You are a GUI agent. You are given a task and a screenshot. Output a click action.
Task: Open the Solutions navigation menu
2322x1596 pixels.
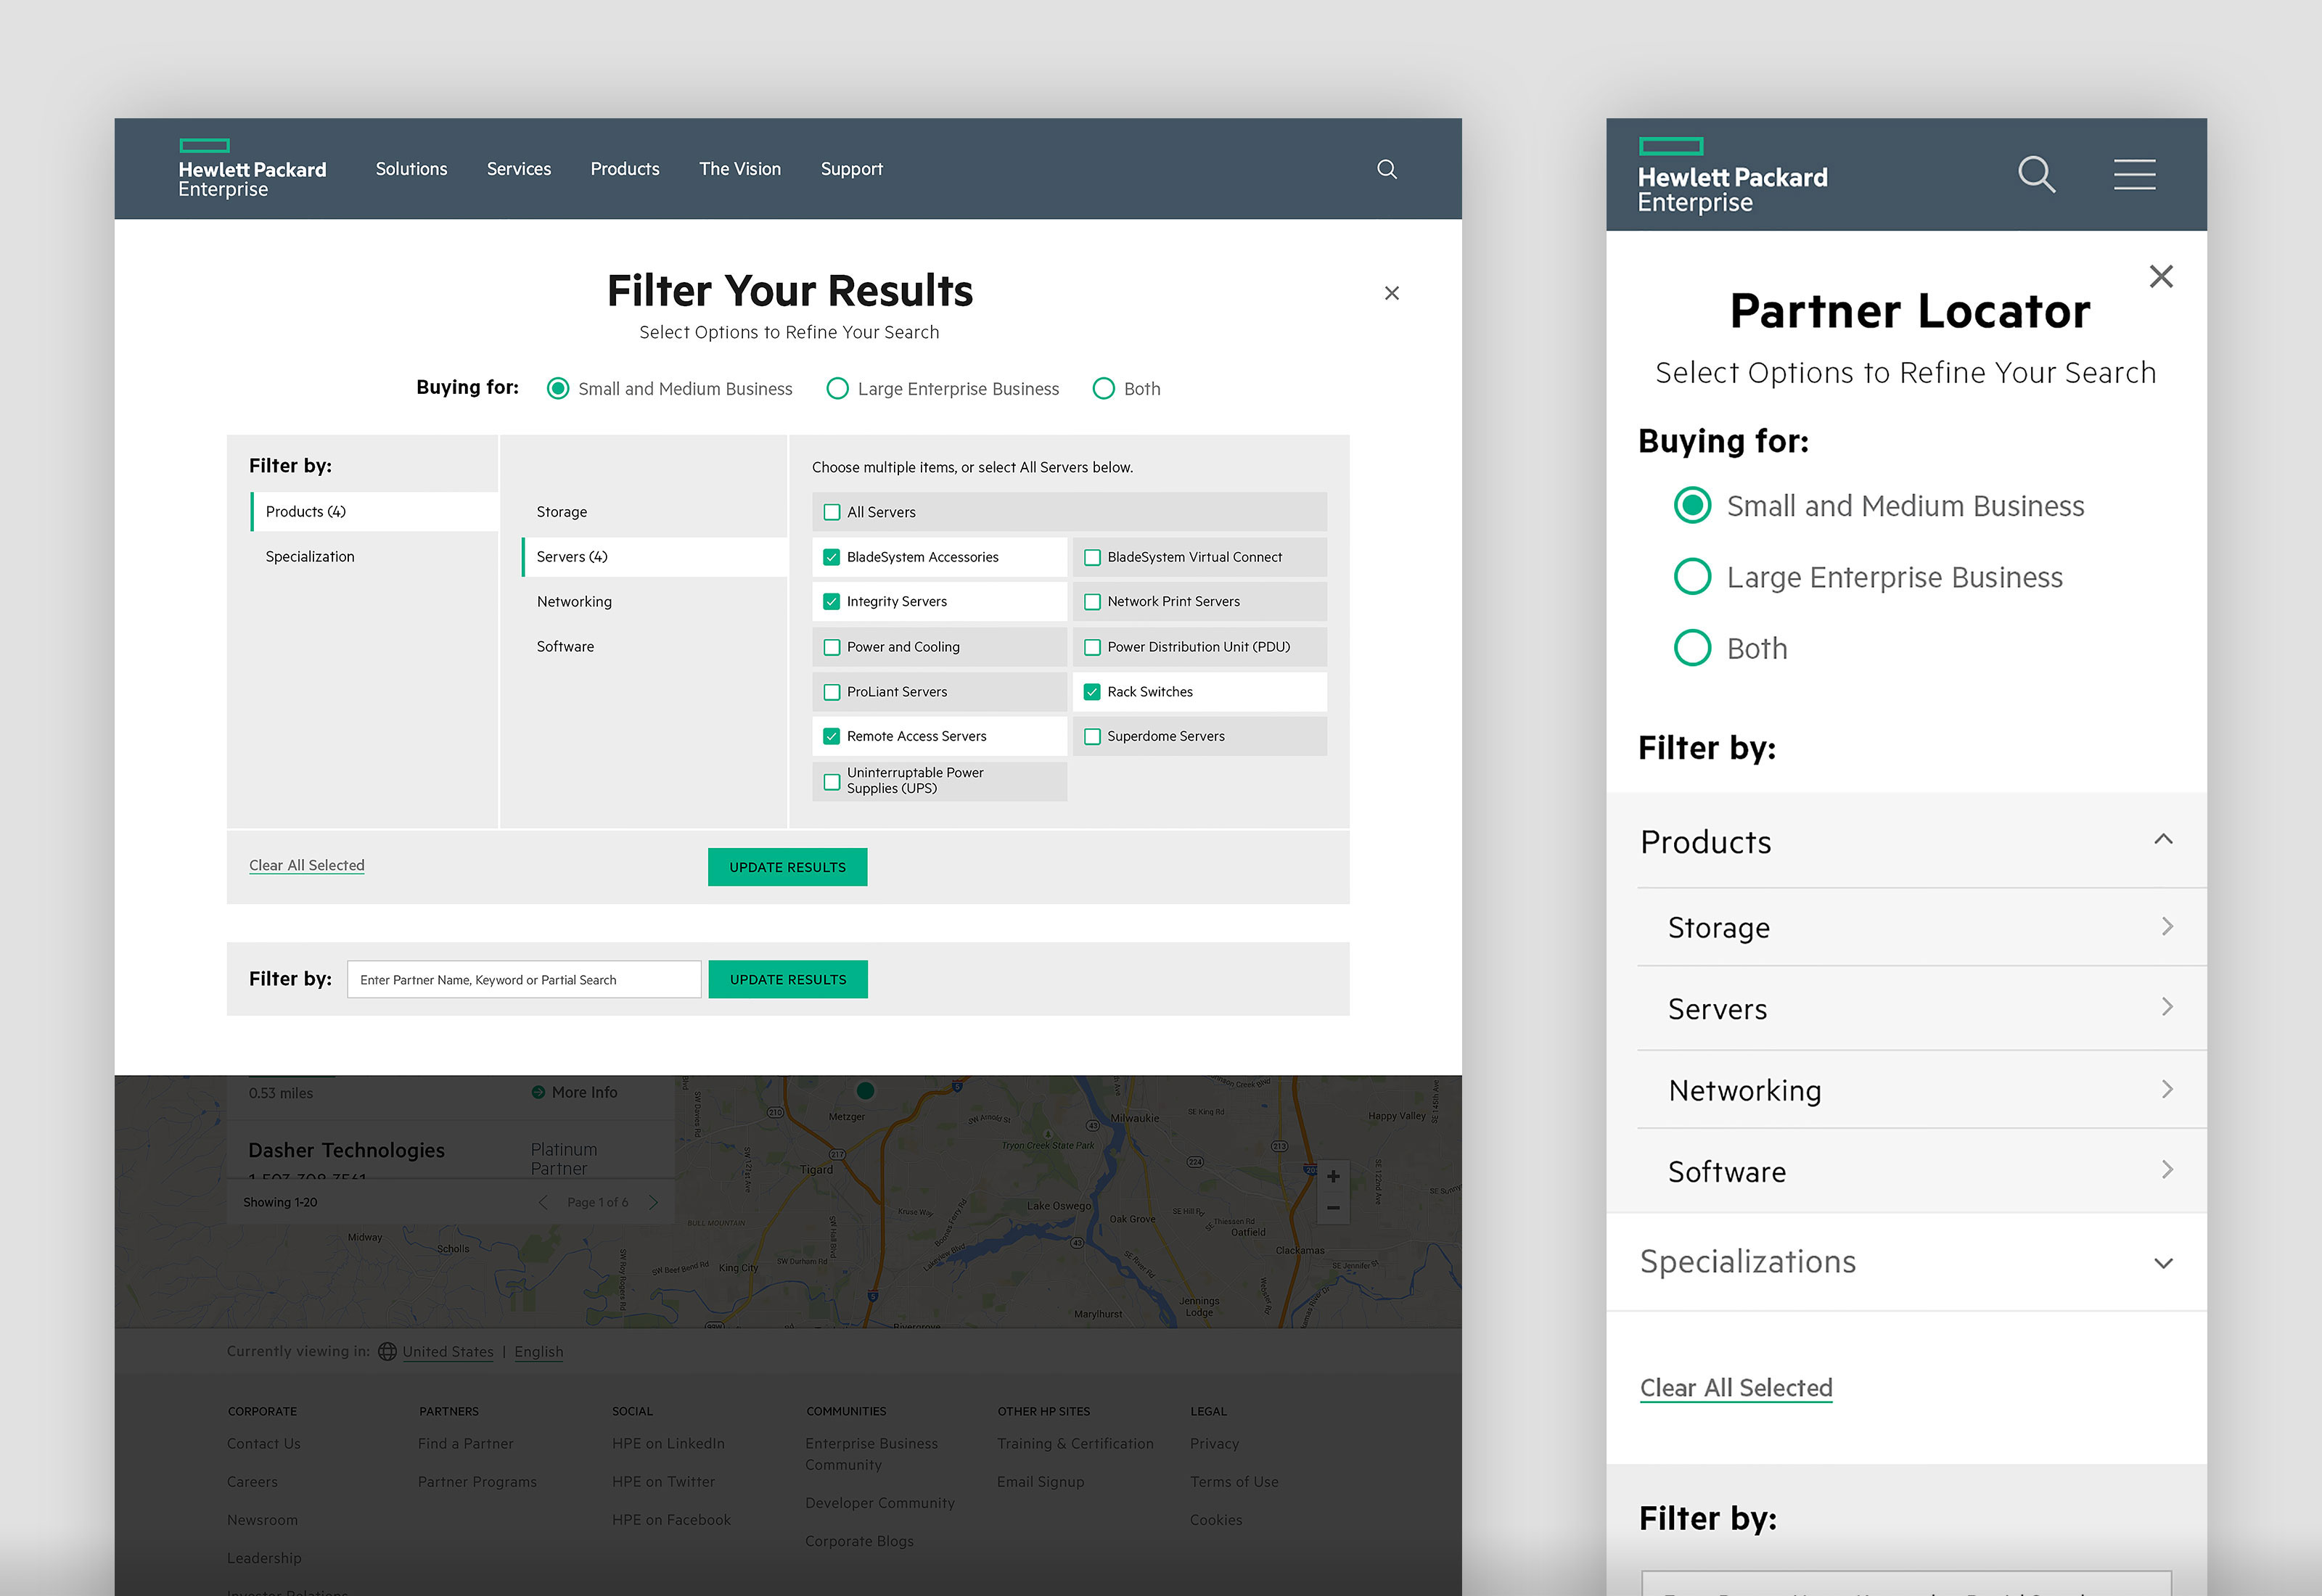[411, 169]
